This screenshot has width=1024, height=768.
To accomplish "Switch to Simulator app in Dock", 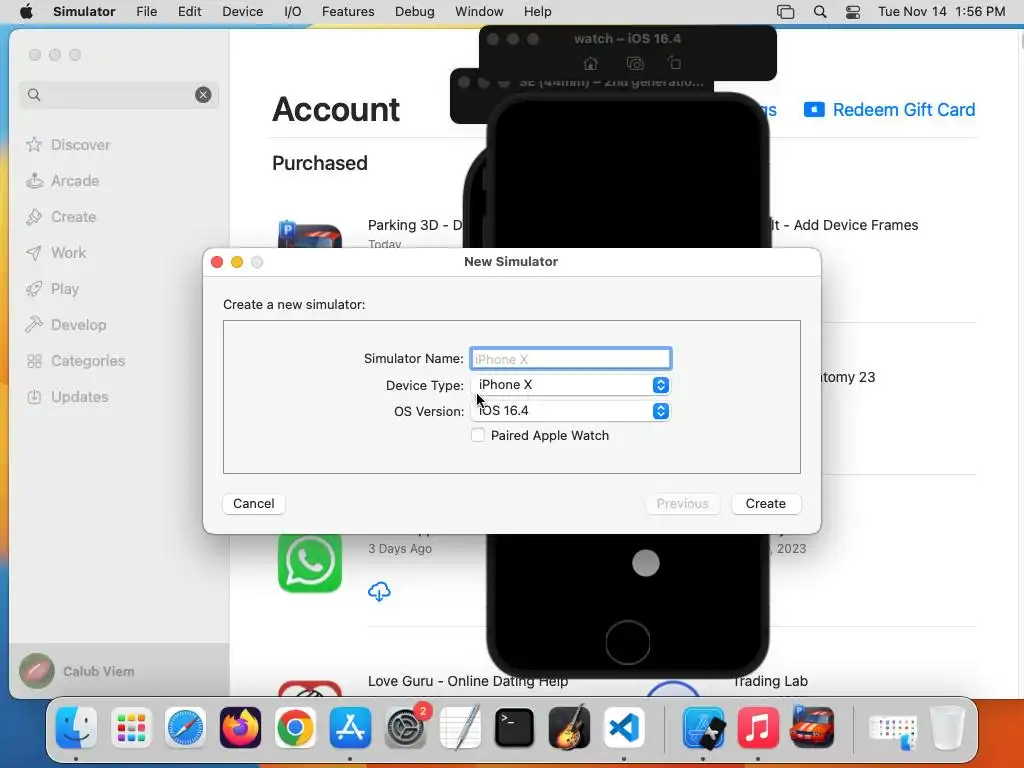I will pyautogui.click(x=703, y=728).
